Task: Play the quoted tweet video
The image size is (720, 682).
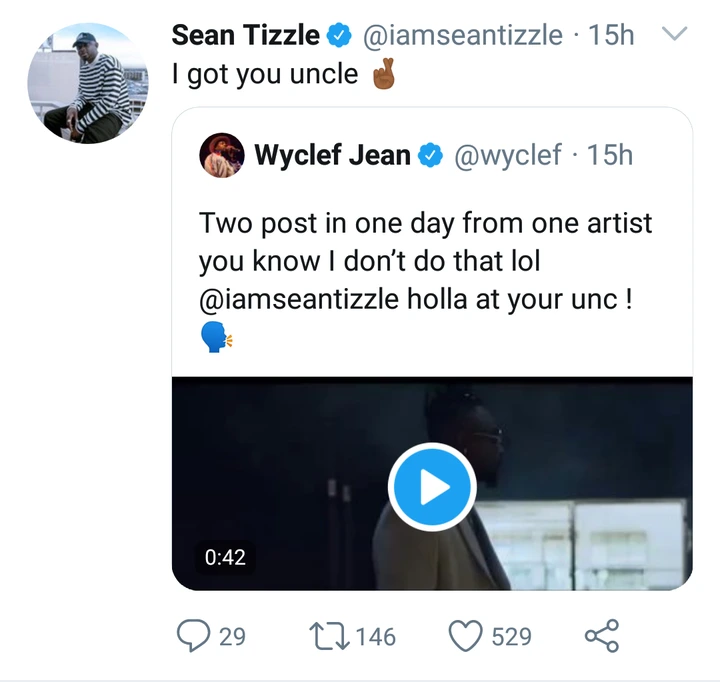Action: 431,487
